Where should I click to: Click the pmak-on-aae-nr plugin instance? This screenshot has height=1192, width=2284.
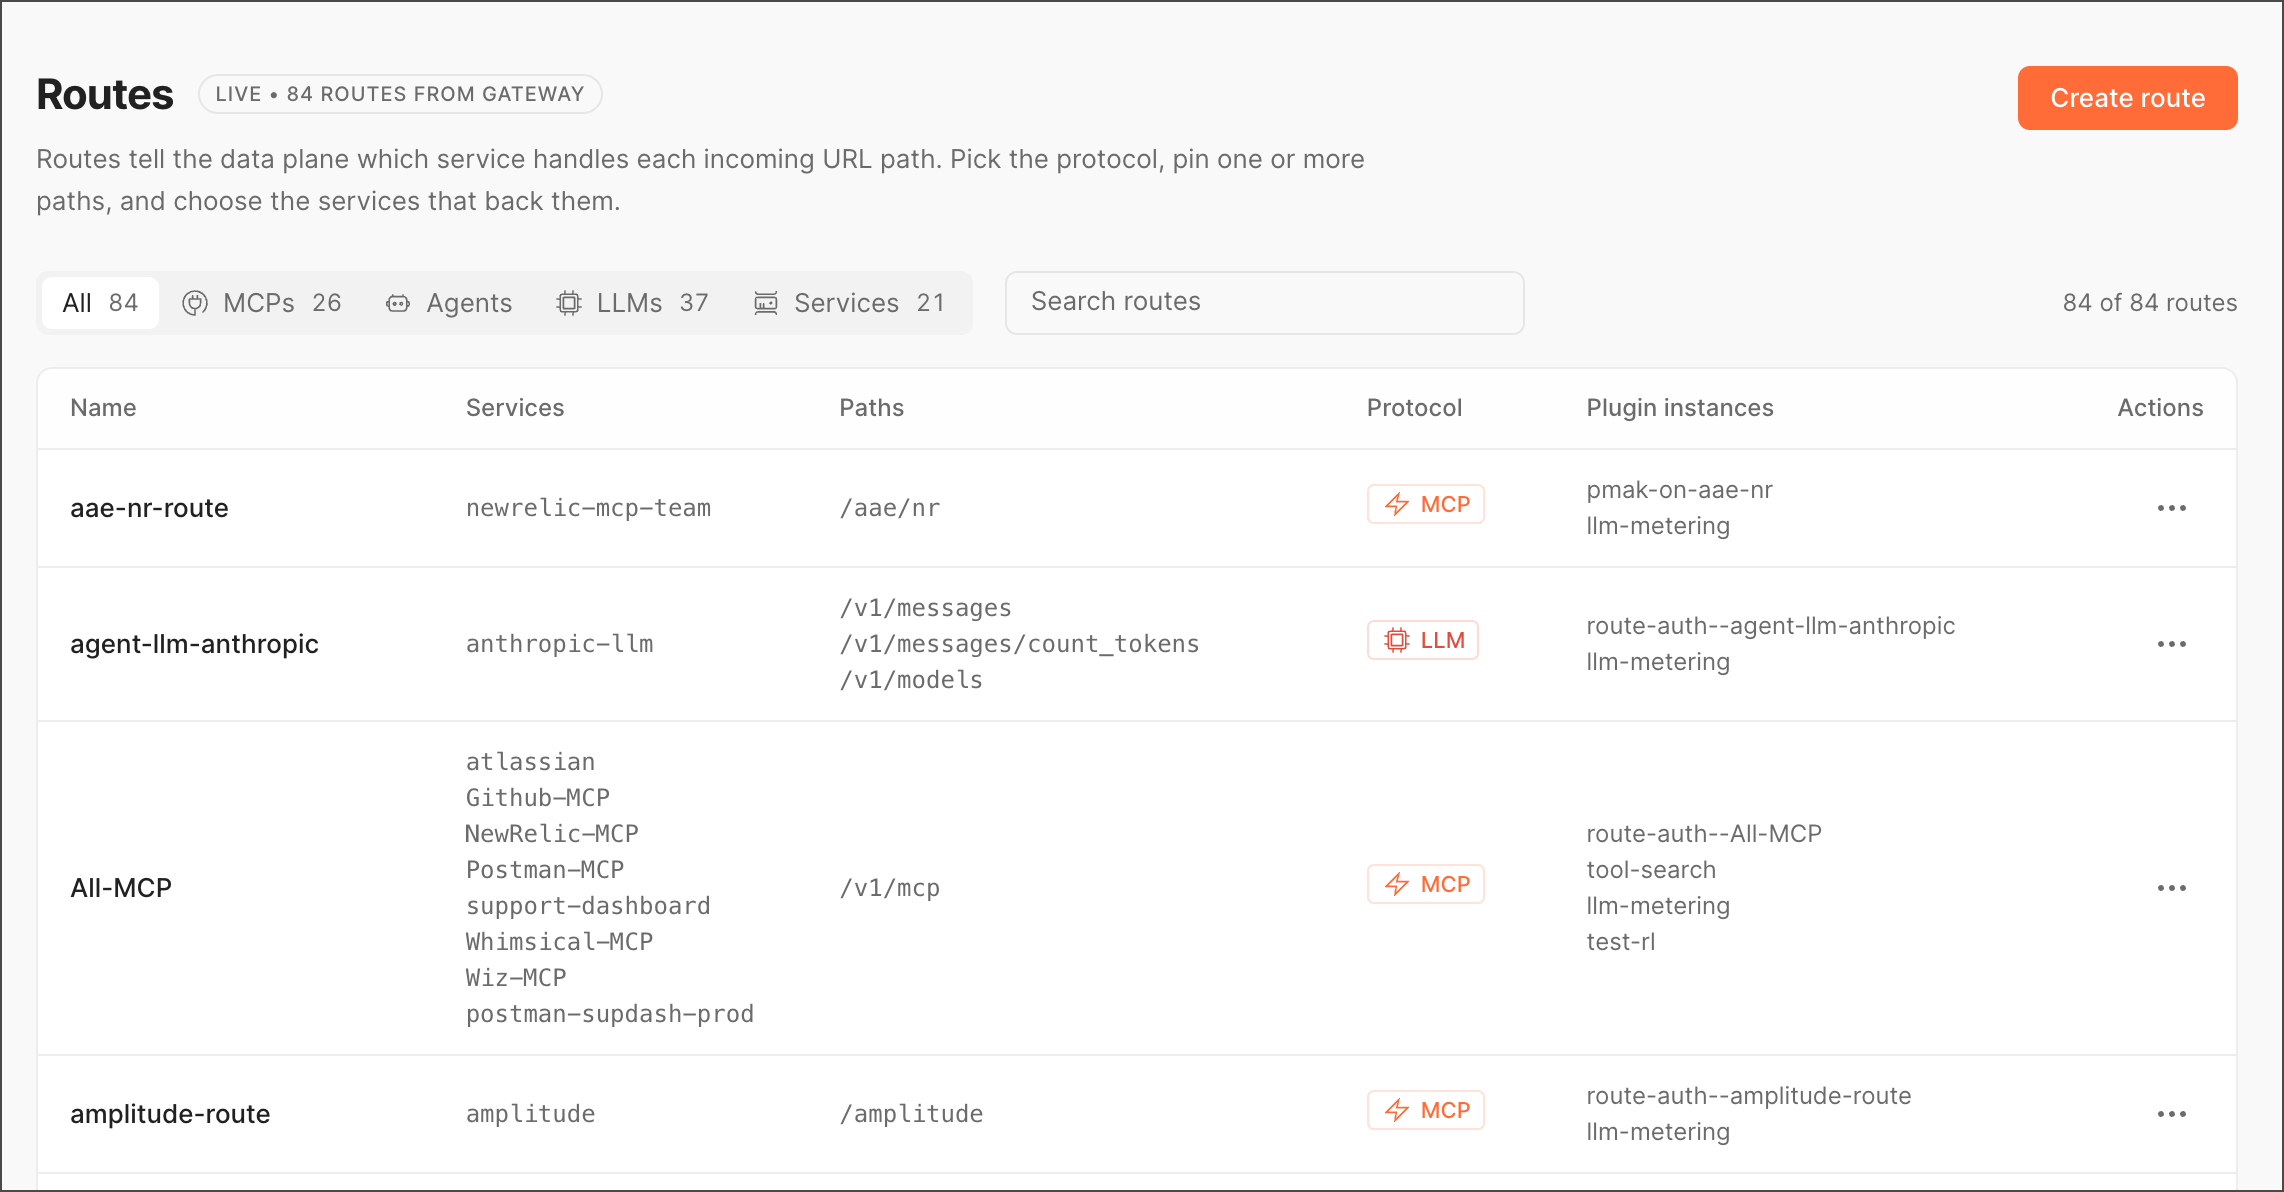click(1679, 490)
